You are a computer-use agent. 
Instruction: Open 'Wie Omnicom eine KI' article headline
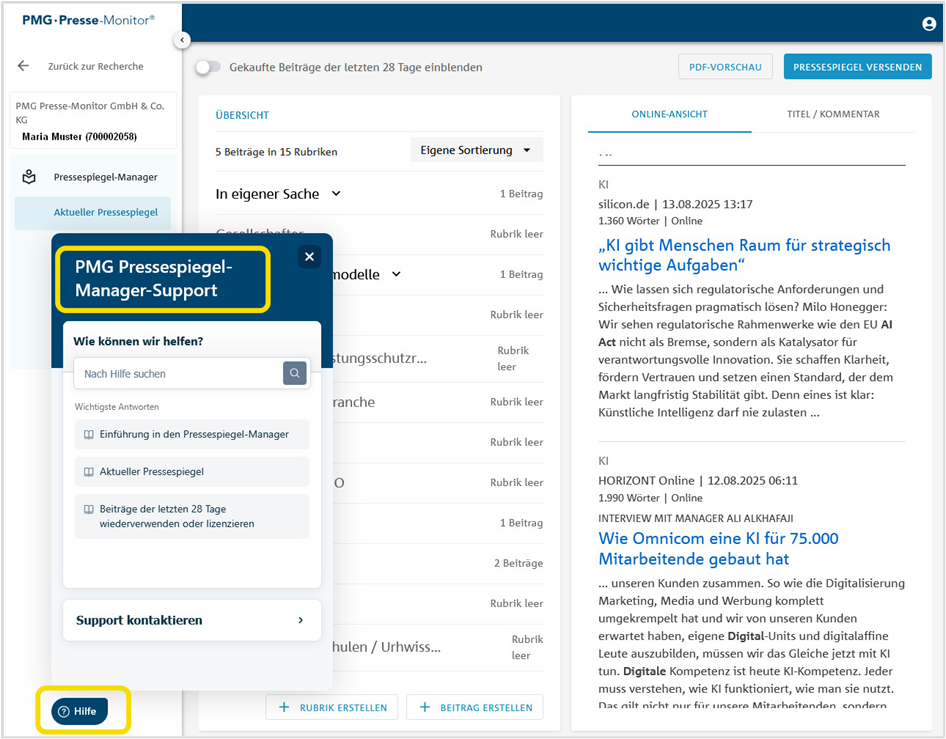[718, 548]
